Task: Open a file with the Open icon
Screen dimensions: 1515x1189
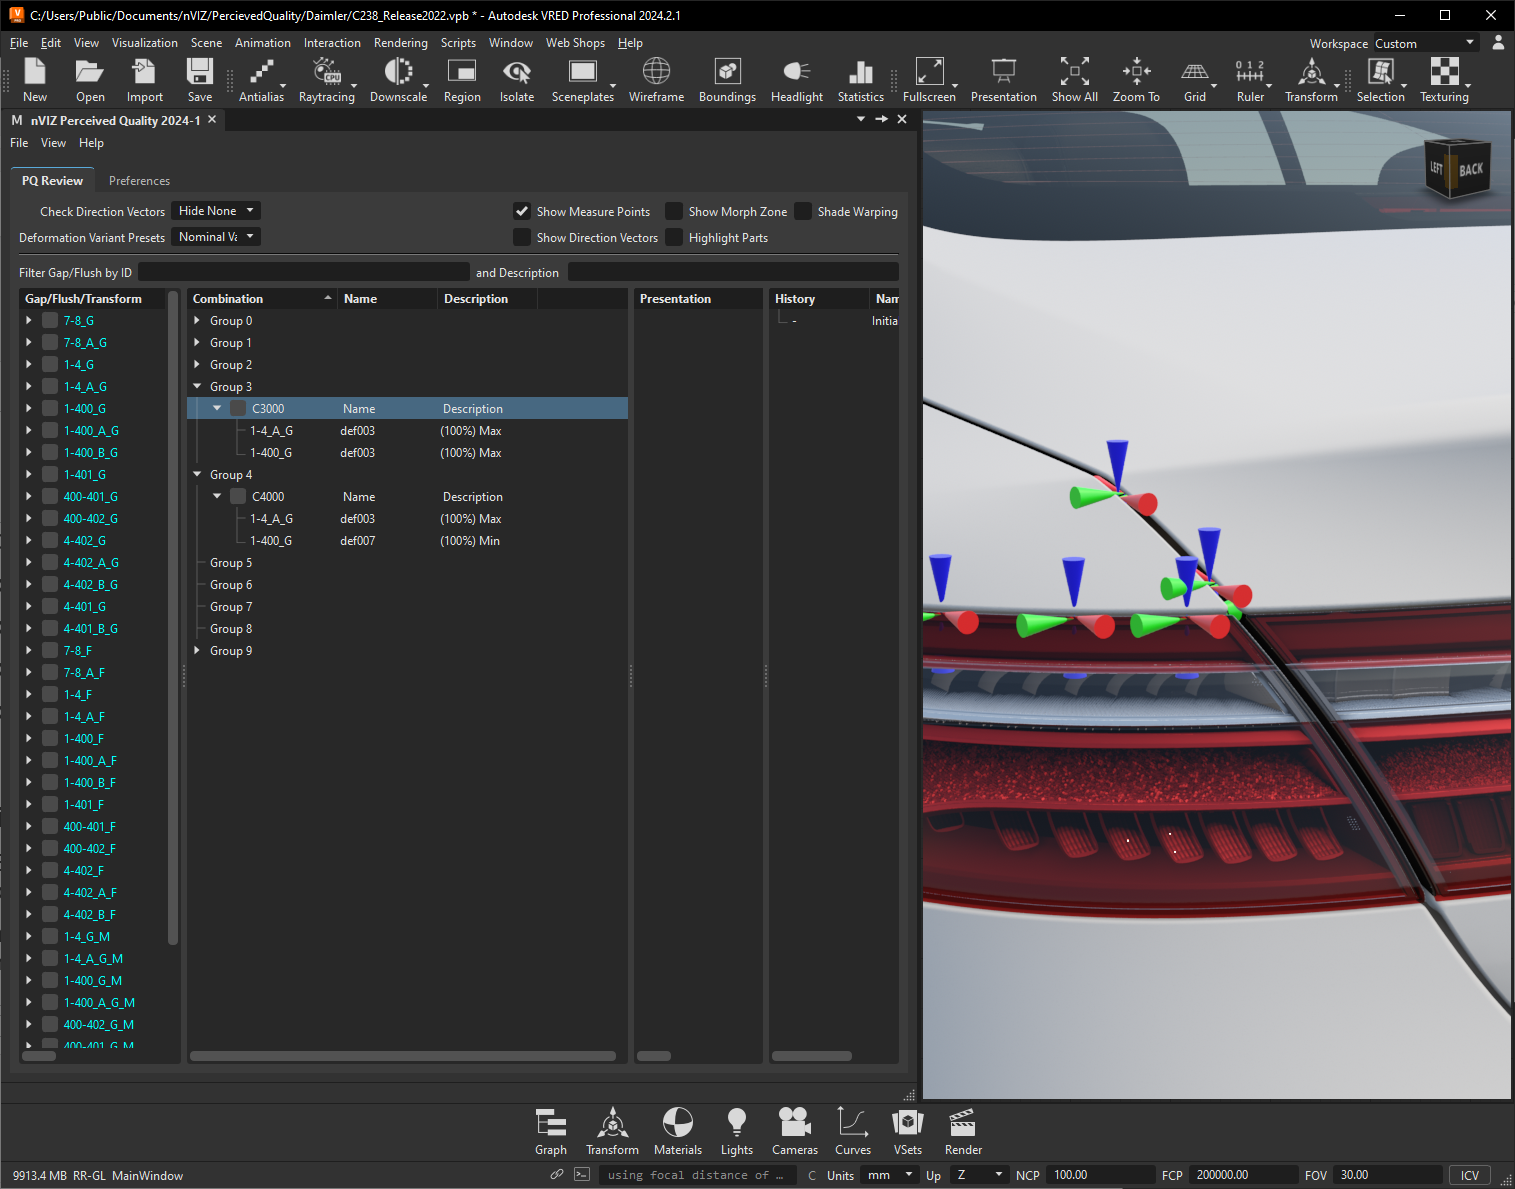Action: click(x=90, y=80)
